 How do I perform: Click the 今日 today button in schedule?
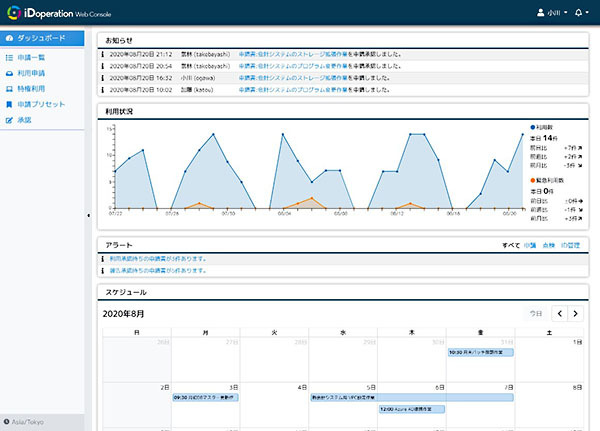[x=536, y=313]
